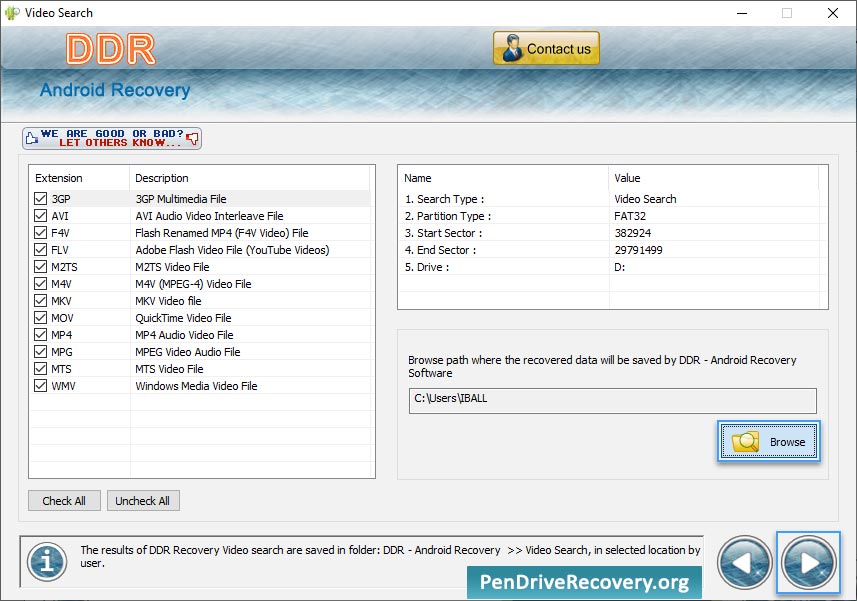Toggle the F4V extension checkbox

pos(40,233)
